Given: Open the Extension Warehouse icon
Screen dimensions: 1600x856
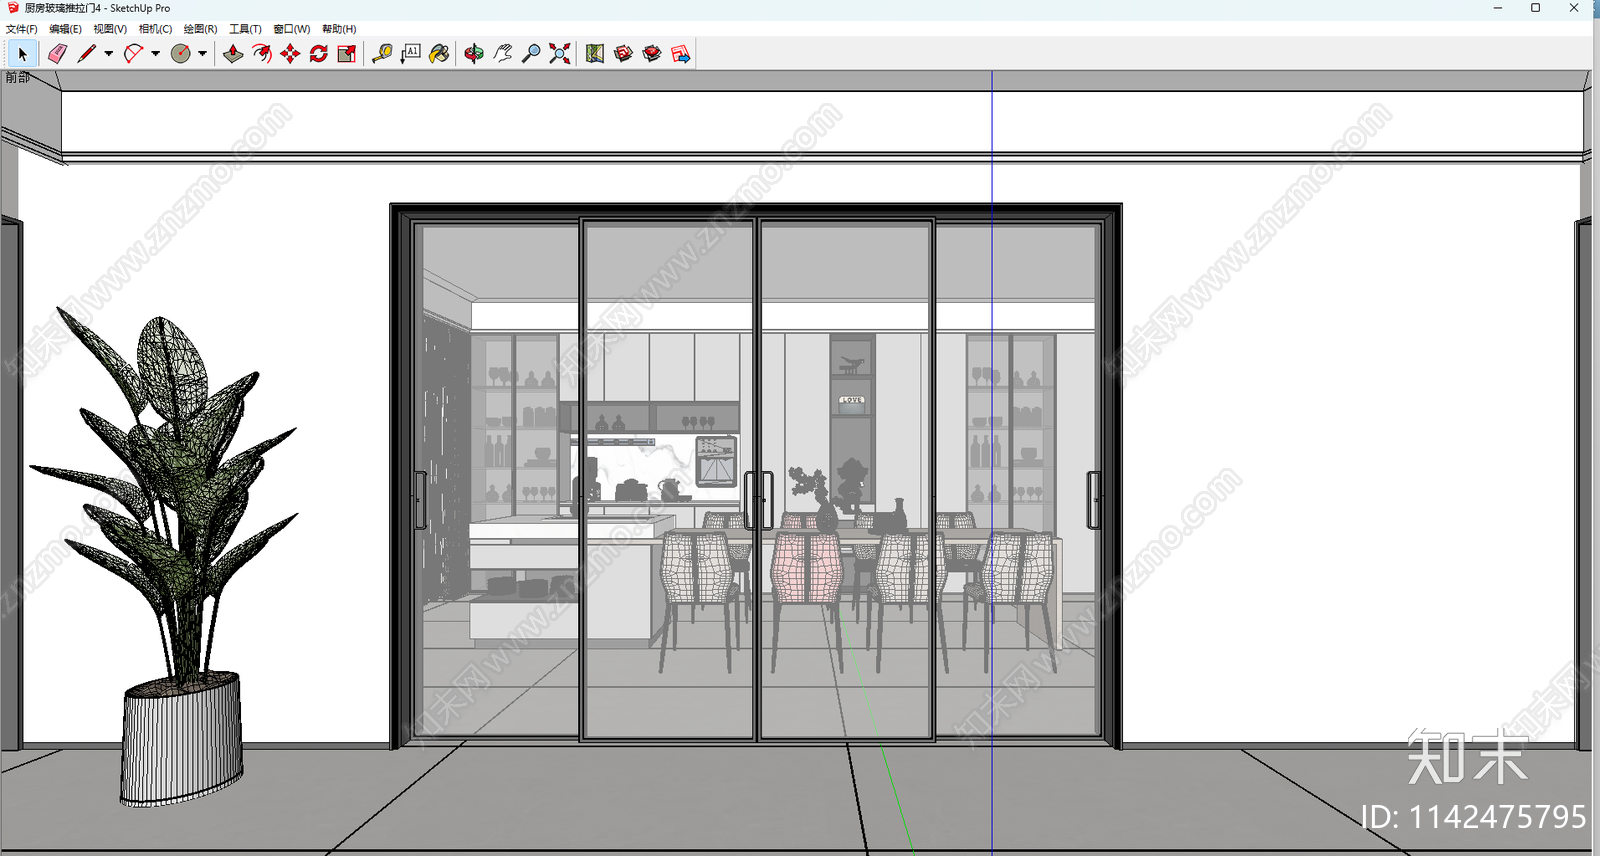Looking at the screenshot, I should pos(652,54).
